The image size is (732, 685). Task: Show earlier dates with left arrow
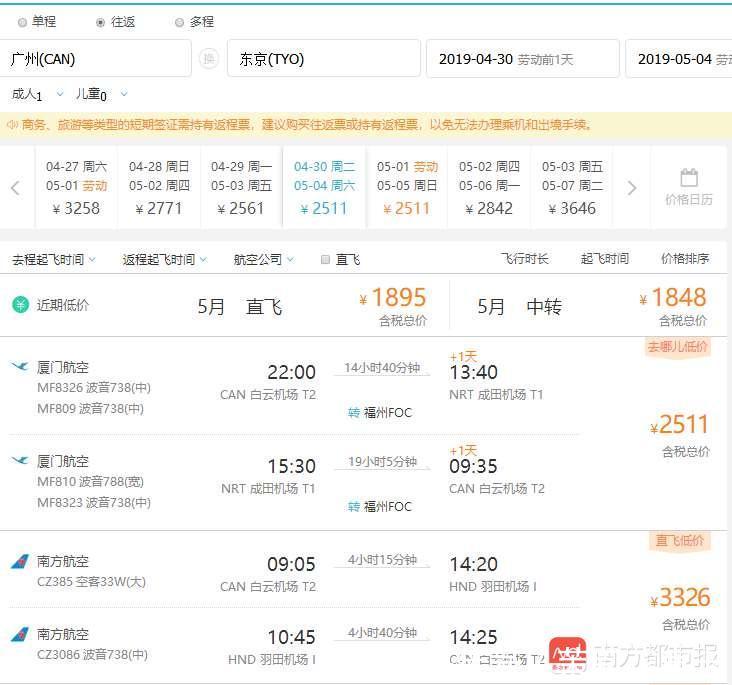[x=15, y=188]
